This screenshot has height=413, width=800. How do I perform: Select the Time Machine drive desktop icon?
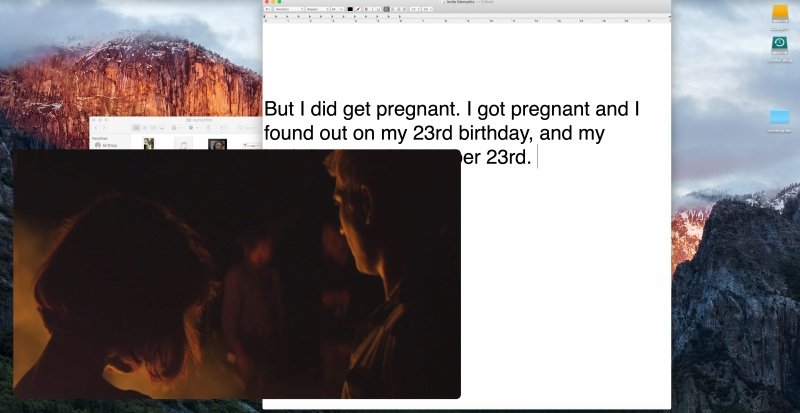780,45
